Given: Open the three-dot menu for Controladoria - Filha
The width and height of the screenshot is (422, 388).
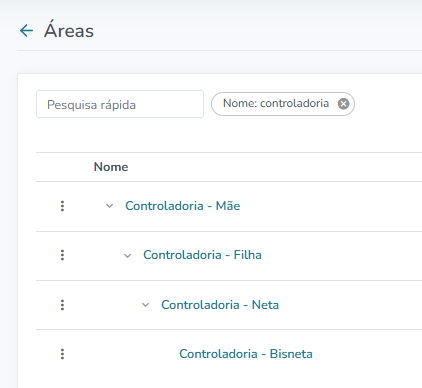Looking at the screenshot, I should click(62, 255).
